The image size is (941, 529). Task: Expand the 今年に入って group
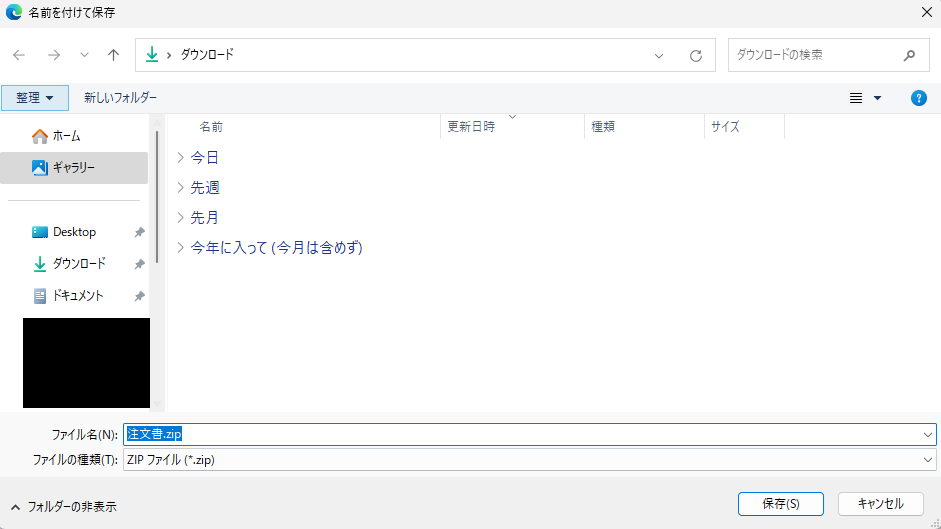[x=180, y=247]
